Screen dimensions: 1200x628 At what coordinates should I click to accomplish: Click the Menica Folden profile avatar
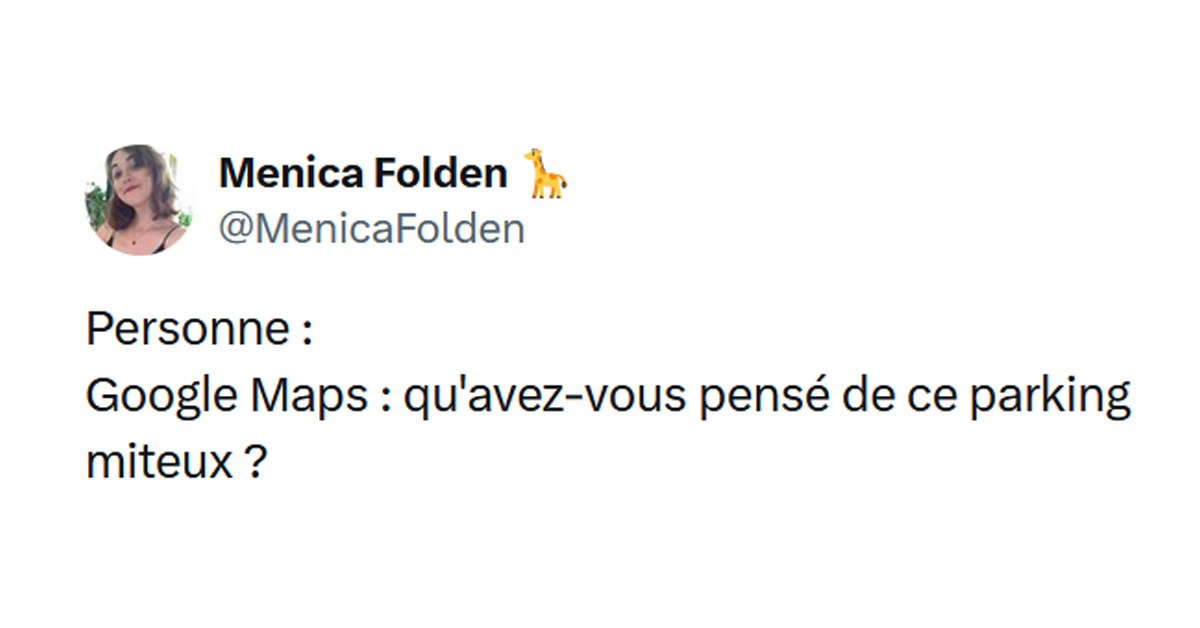(x=139, y=199)
